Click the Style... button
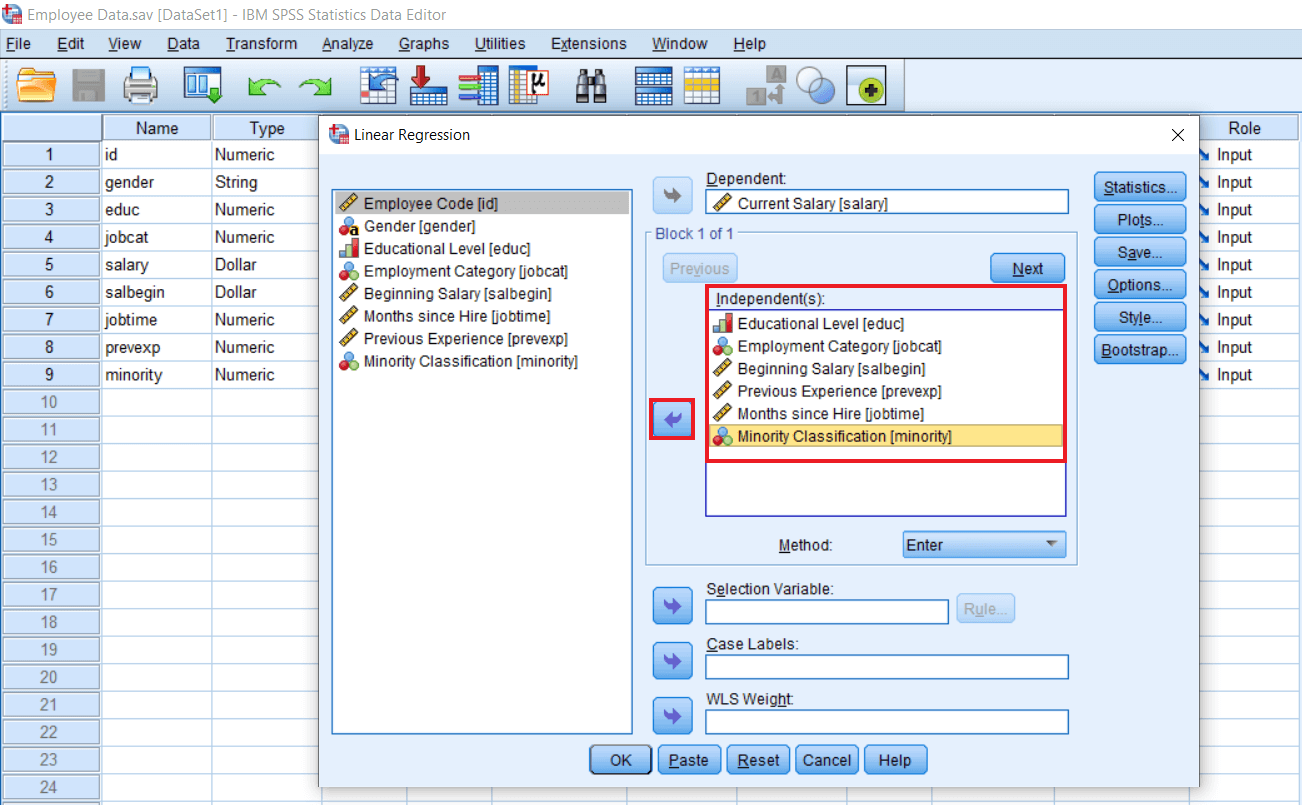The width and height of the screenshot is (1302, 805). click(x=1140, y=318)
